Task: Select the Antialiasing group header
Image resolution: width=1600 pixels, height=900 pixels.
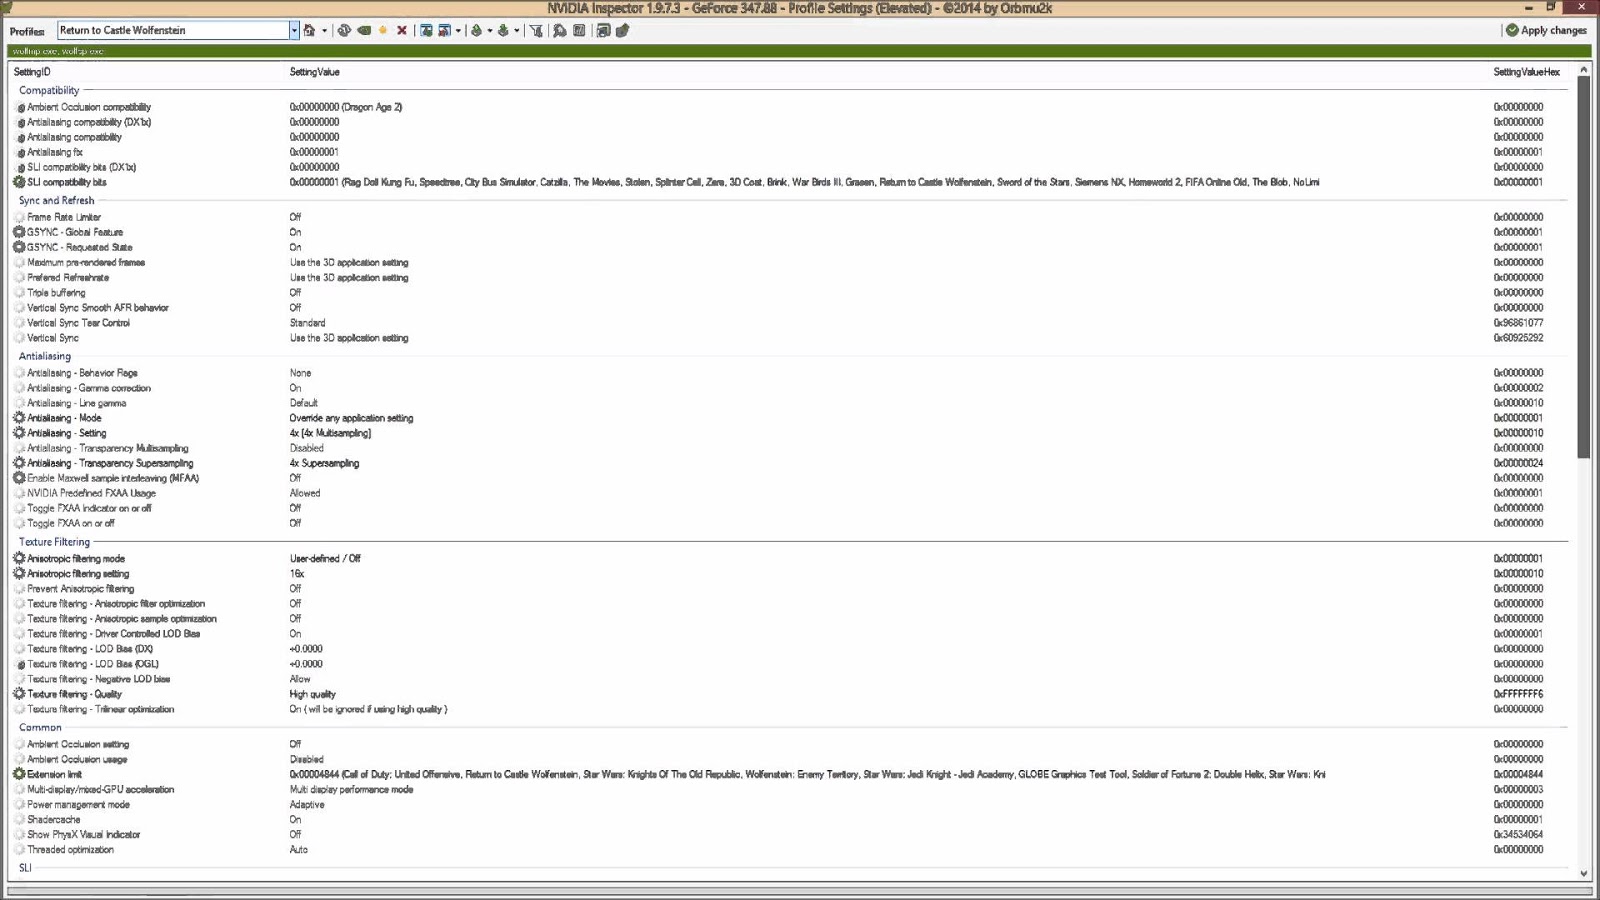Action: [x=45, y=356]
